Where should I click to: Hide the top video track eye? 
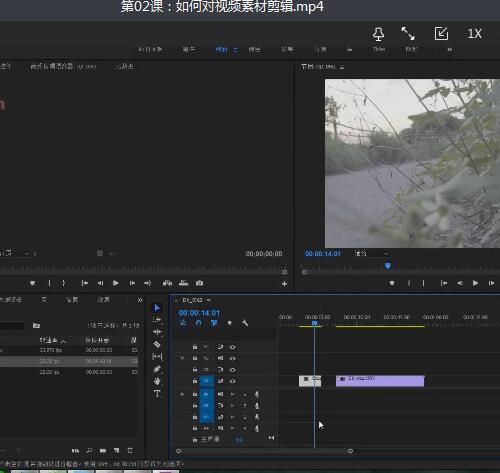233,347
